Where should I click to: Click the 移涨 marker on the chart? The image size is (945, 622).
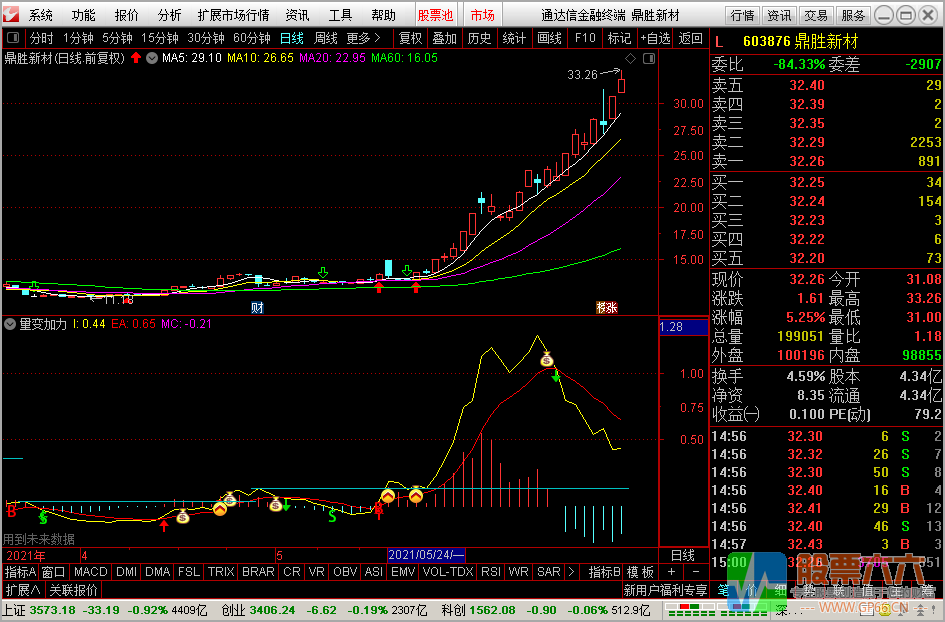(606, 308)
